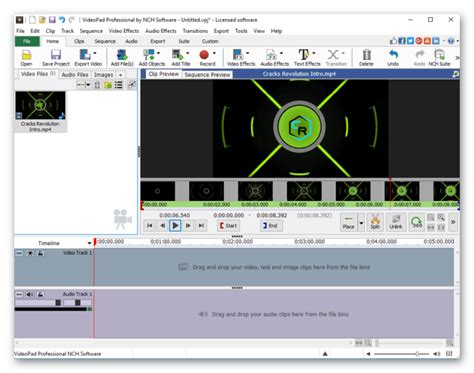Screen dimensions: 474x373
Task: Select the Images bin tab
Action: pos(103,75)
